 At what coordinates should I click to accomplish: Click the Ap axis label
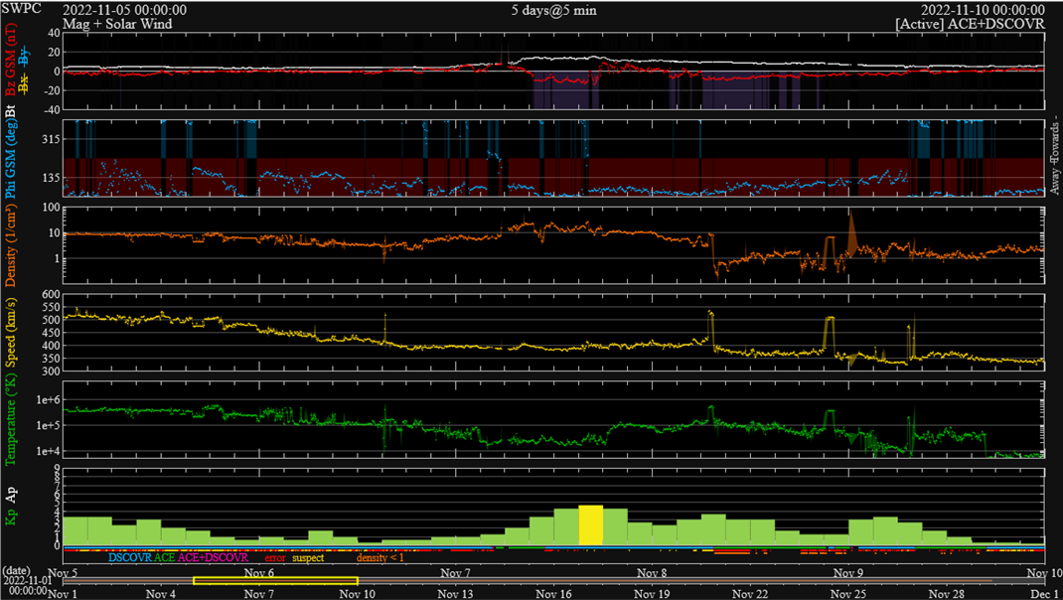click(11, 494)
